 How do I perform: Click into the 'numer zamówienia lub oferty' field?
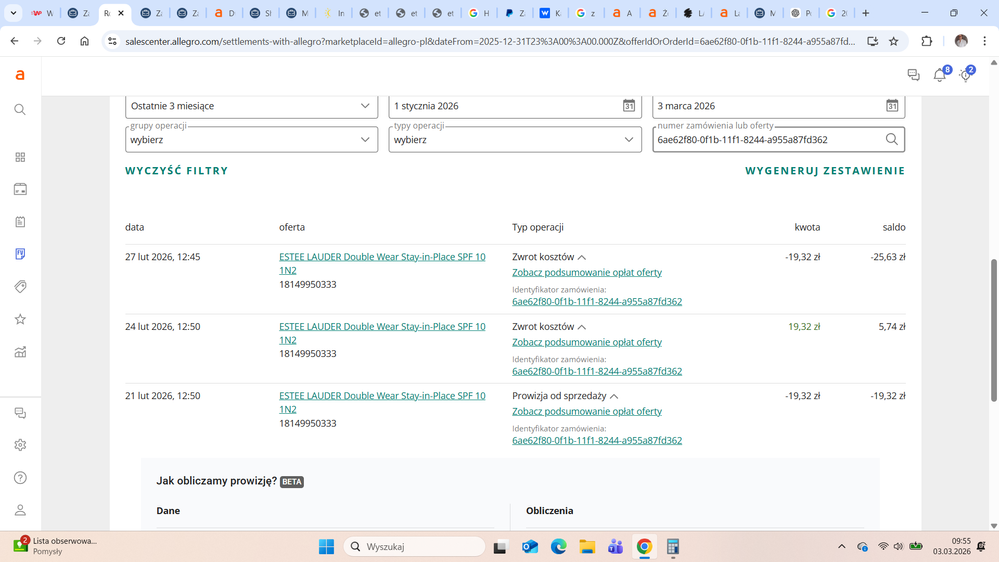point(765,140)
